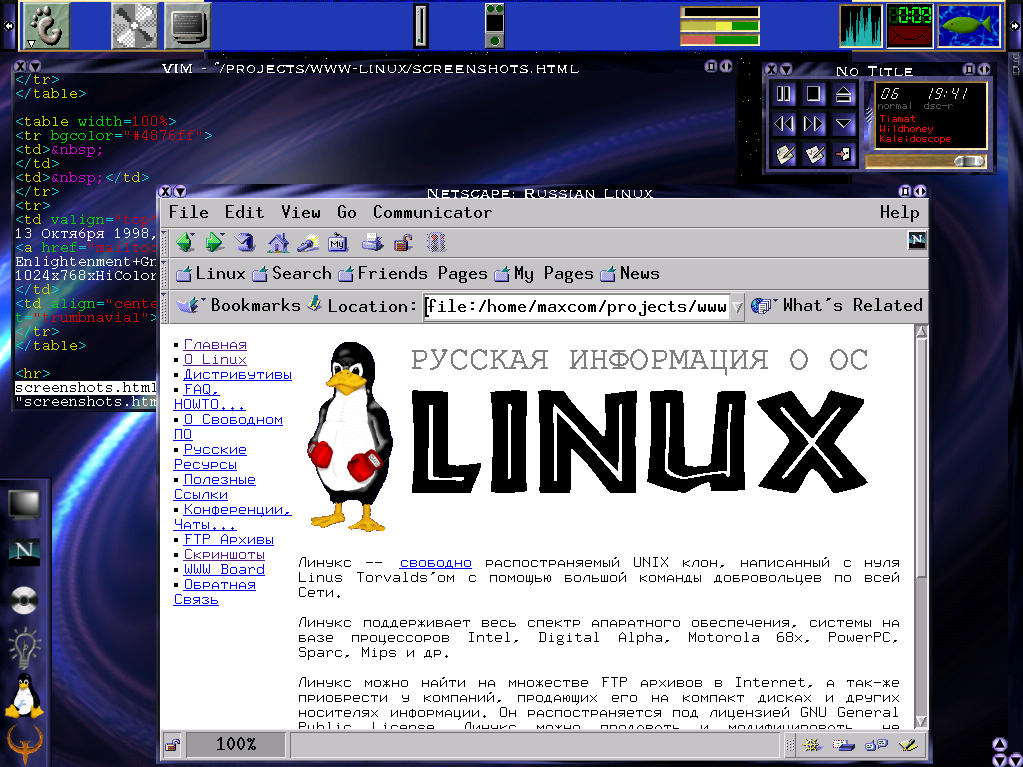Image resolution: width=1023 pixels, height=767 pixels.
Task: Open the Home page icon in Netscape
Action: click(x=278, y=243)
